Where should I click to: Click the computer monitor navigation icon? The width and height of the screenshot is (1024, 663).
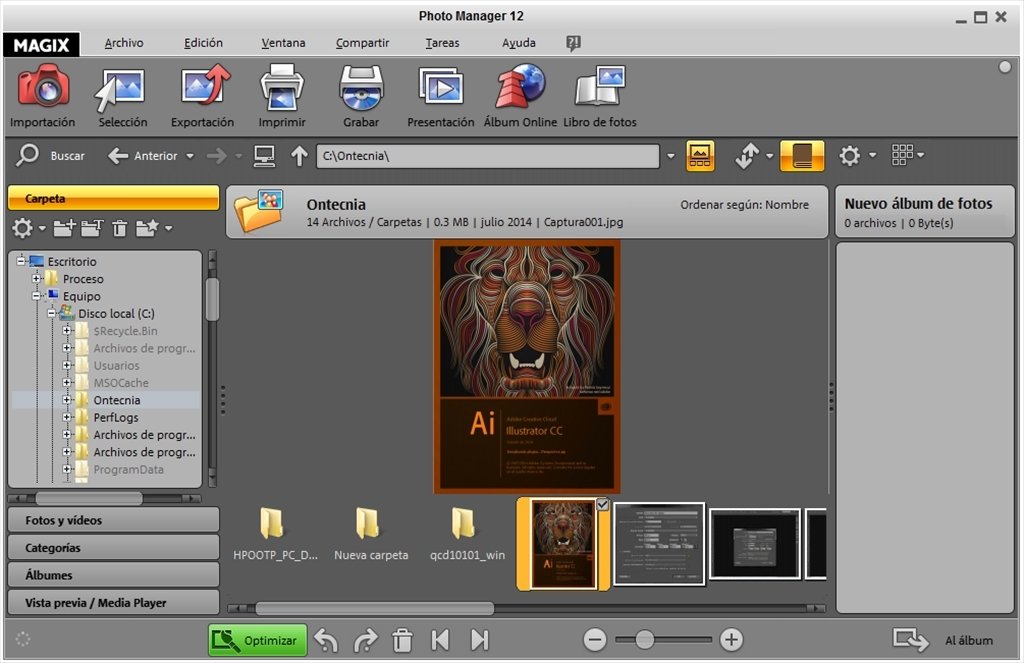pyautogui.click(x=264, y=156)
